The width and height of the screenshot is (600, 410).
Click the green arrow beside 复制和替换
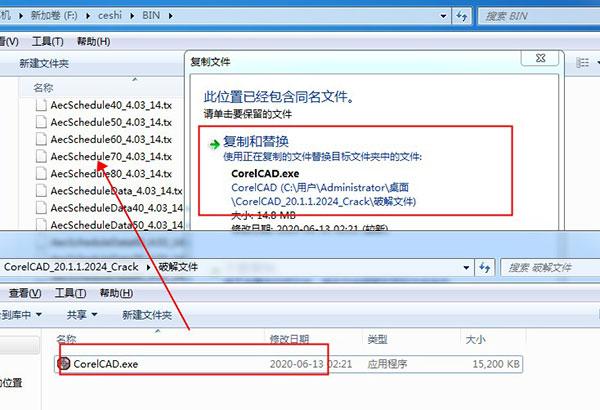(x=215, y=144)
